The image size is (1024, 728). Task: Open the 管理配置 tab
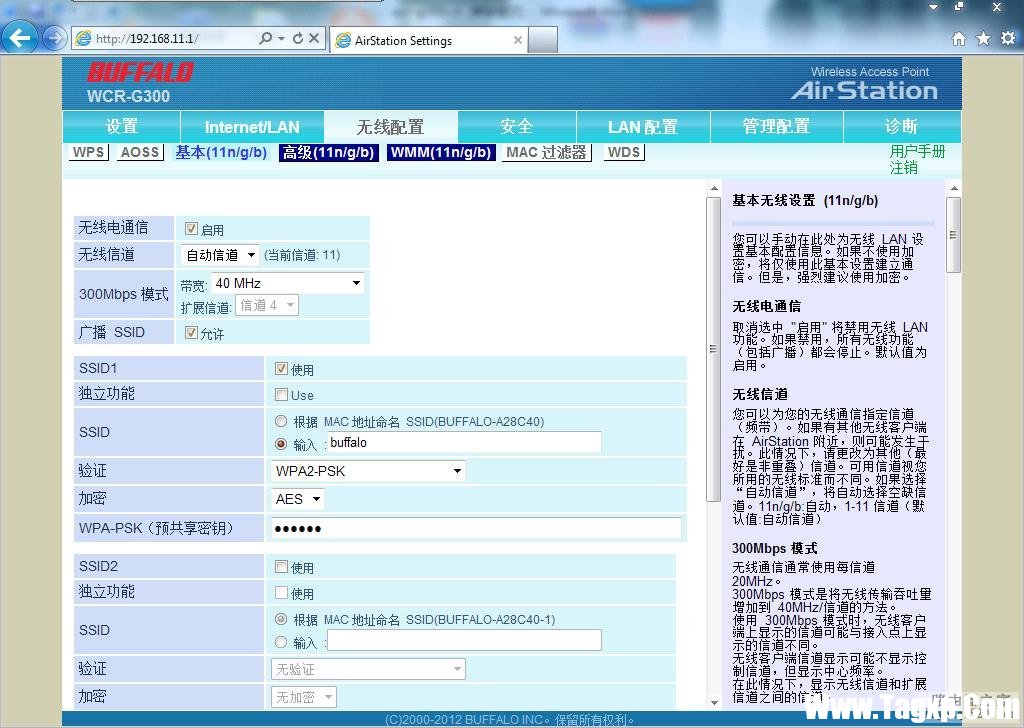(x=776, y=127)
